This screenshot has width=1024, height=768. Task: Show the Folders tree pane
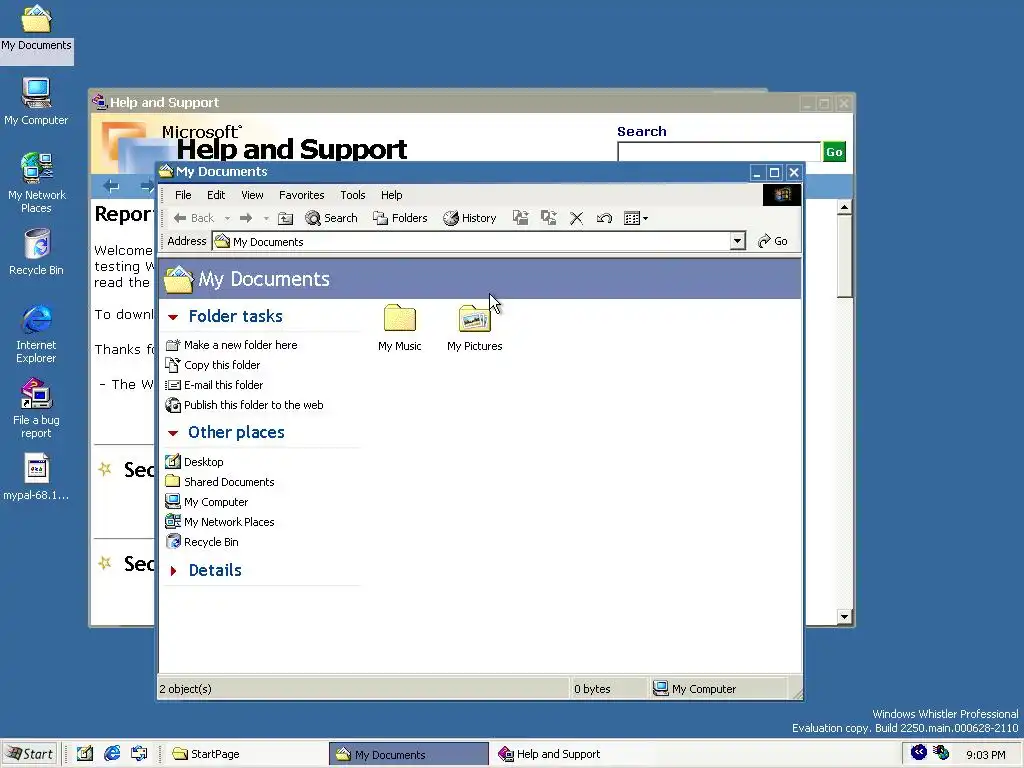pyautogui.click(x=400, y=218)
